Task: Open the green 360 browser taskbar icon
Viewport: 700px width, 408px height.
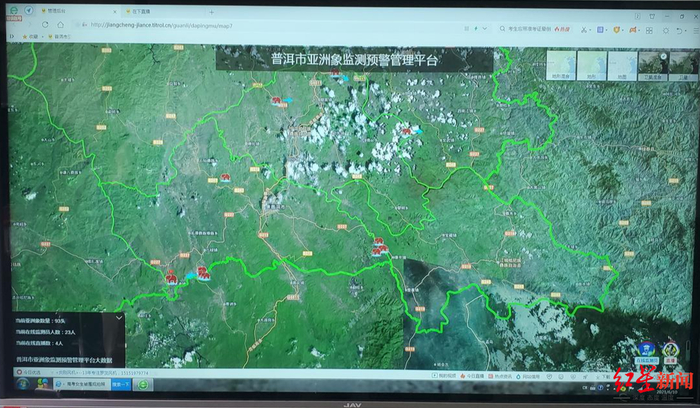Action: 143,384
